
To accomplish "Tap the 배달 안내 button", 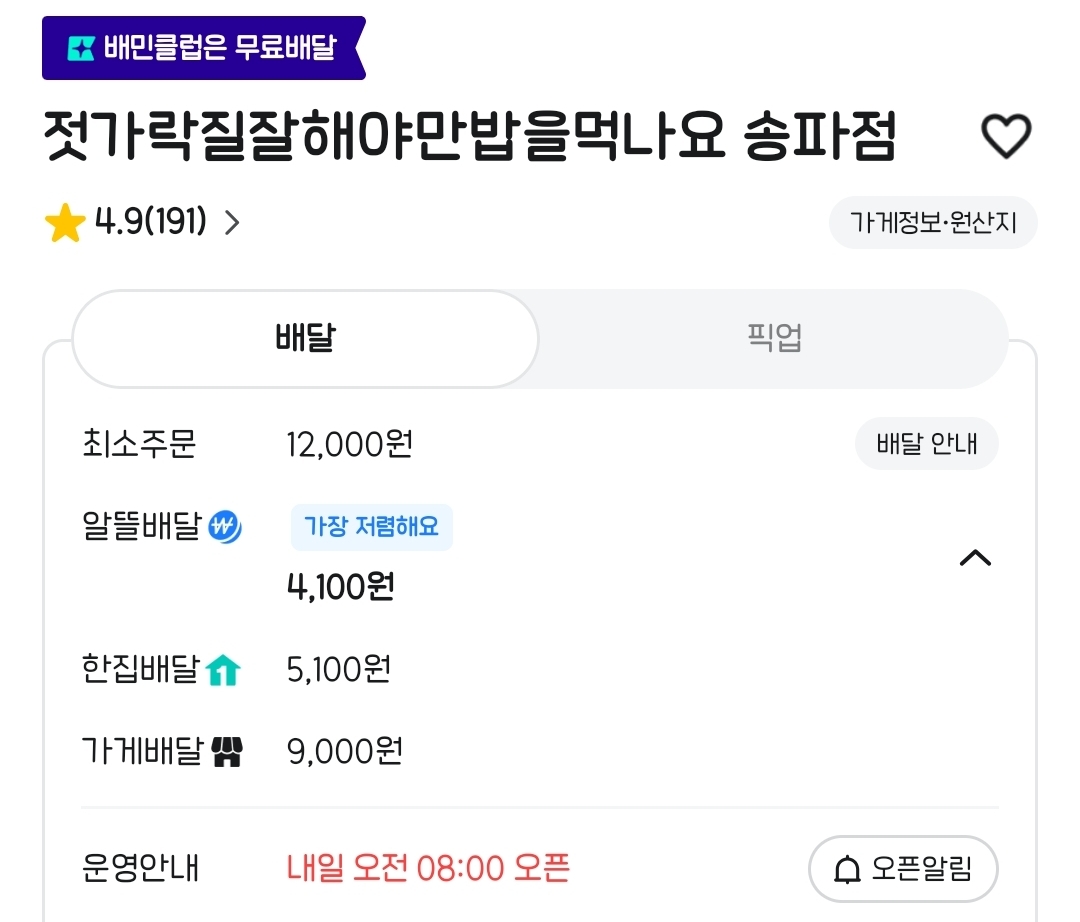I will [926, 444].
